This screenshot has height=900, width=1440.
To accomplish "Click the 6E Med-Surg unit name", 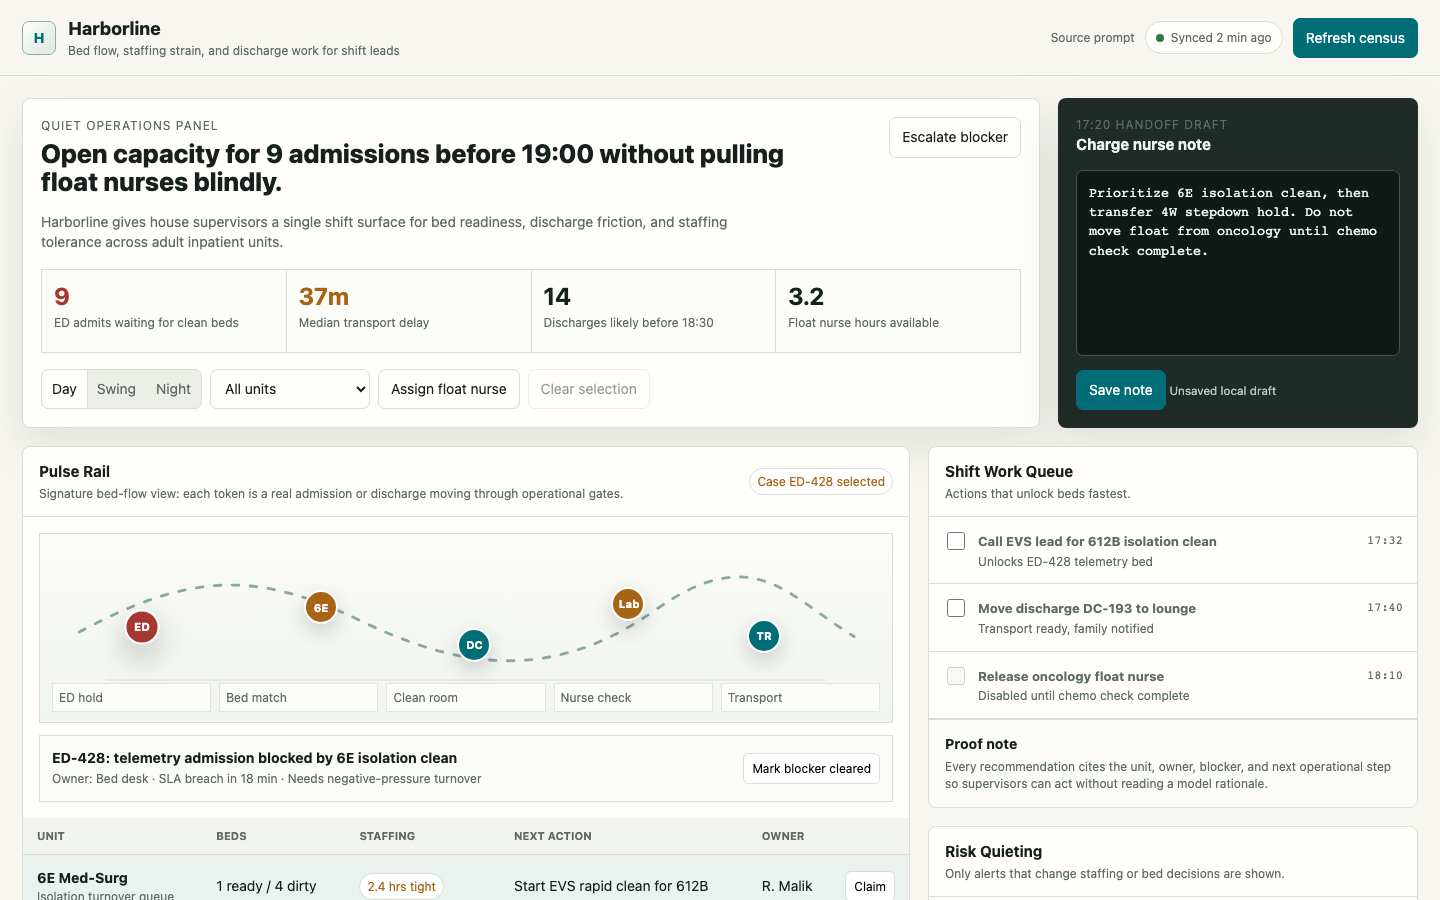I will pos(82,878).
